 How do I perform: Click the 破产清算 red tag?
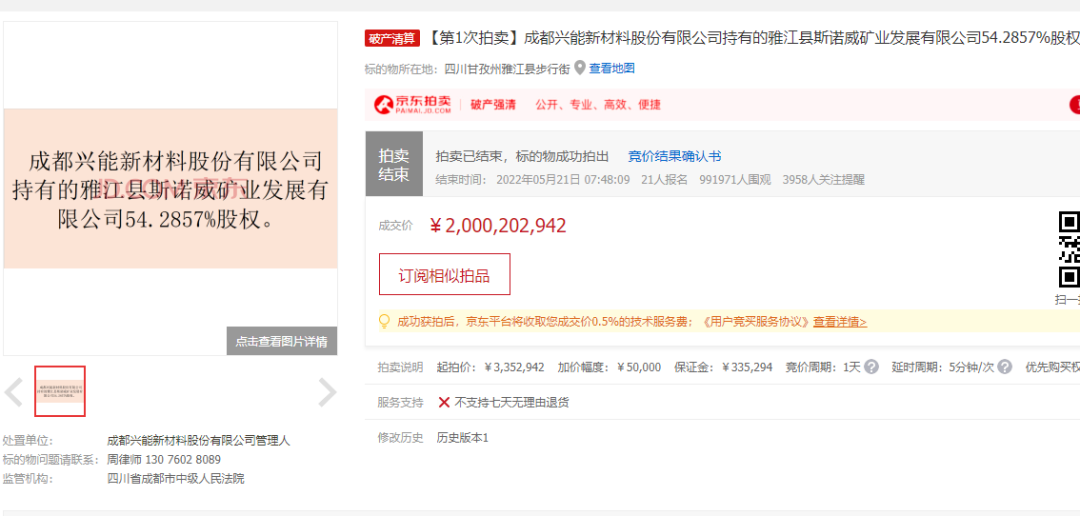pyautogui.click(x=392, y=39)
